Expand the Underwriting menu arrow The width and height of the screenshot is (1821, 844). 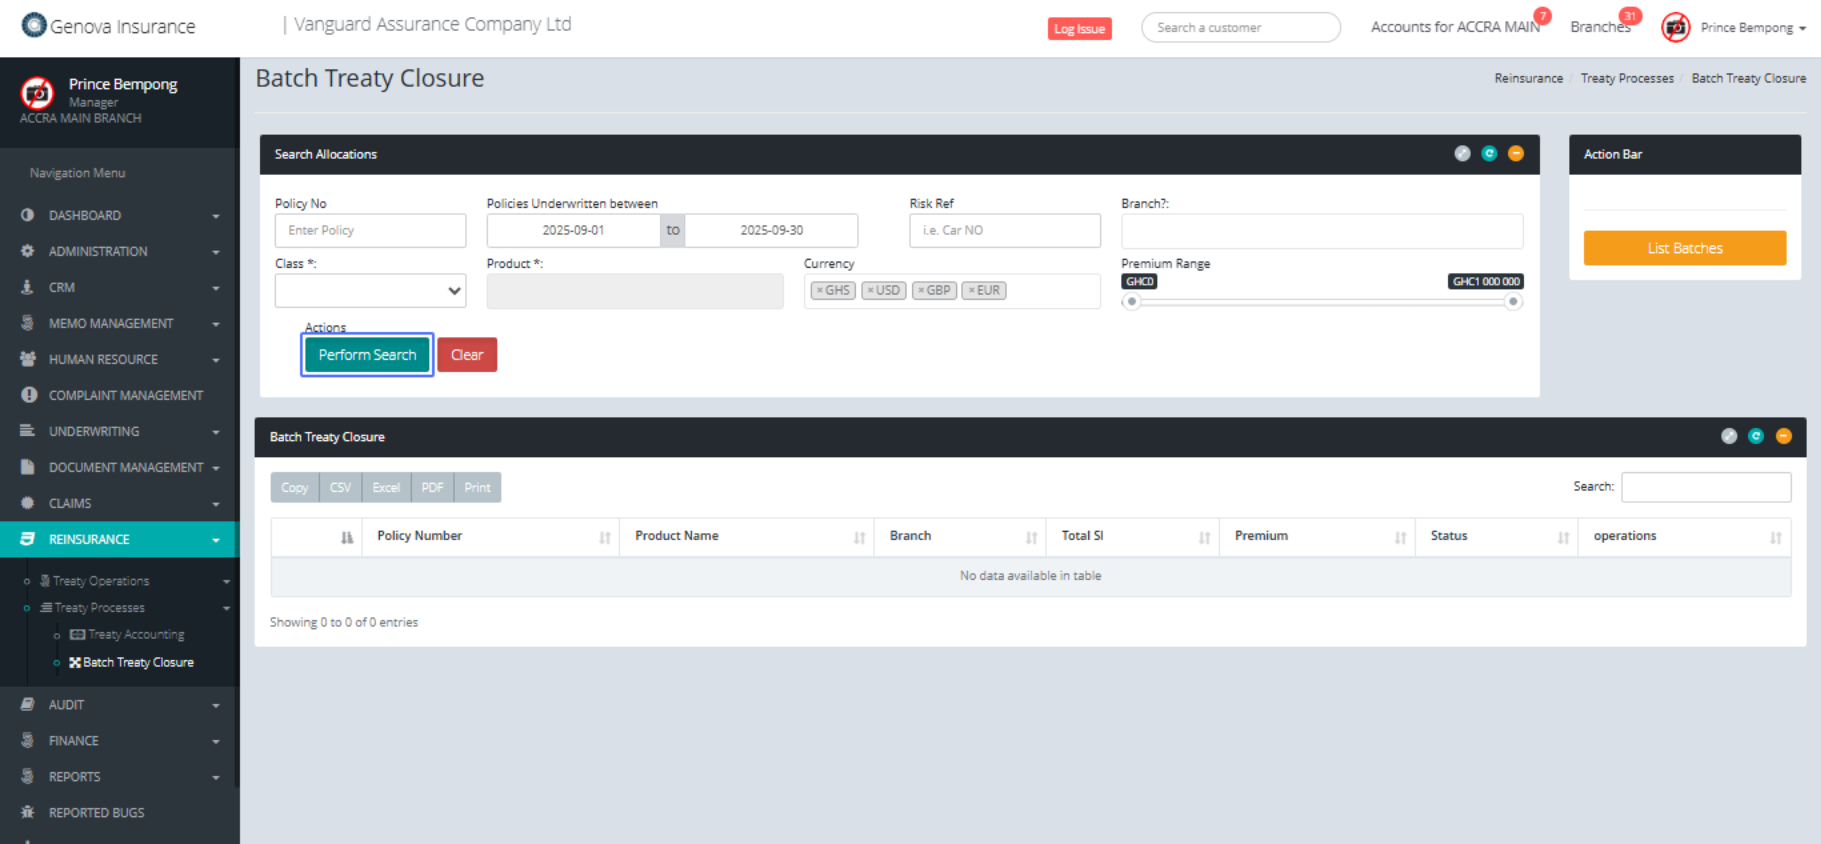click(216, 432)
